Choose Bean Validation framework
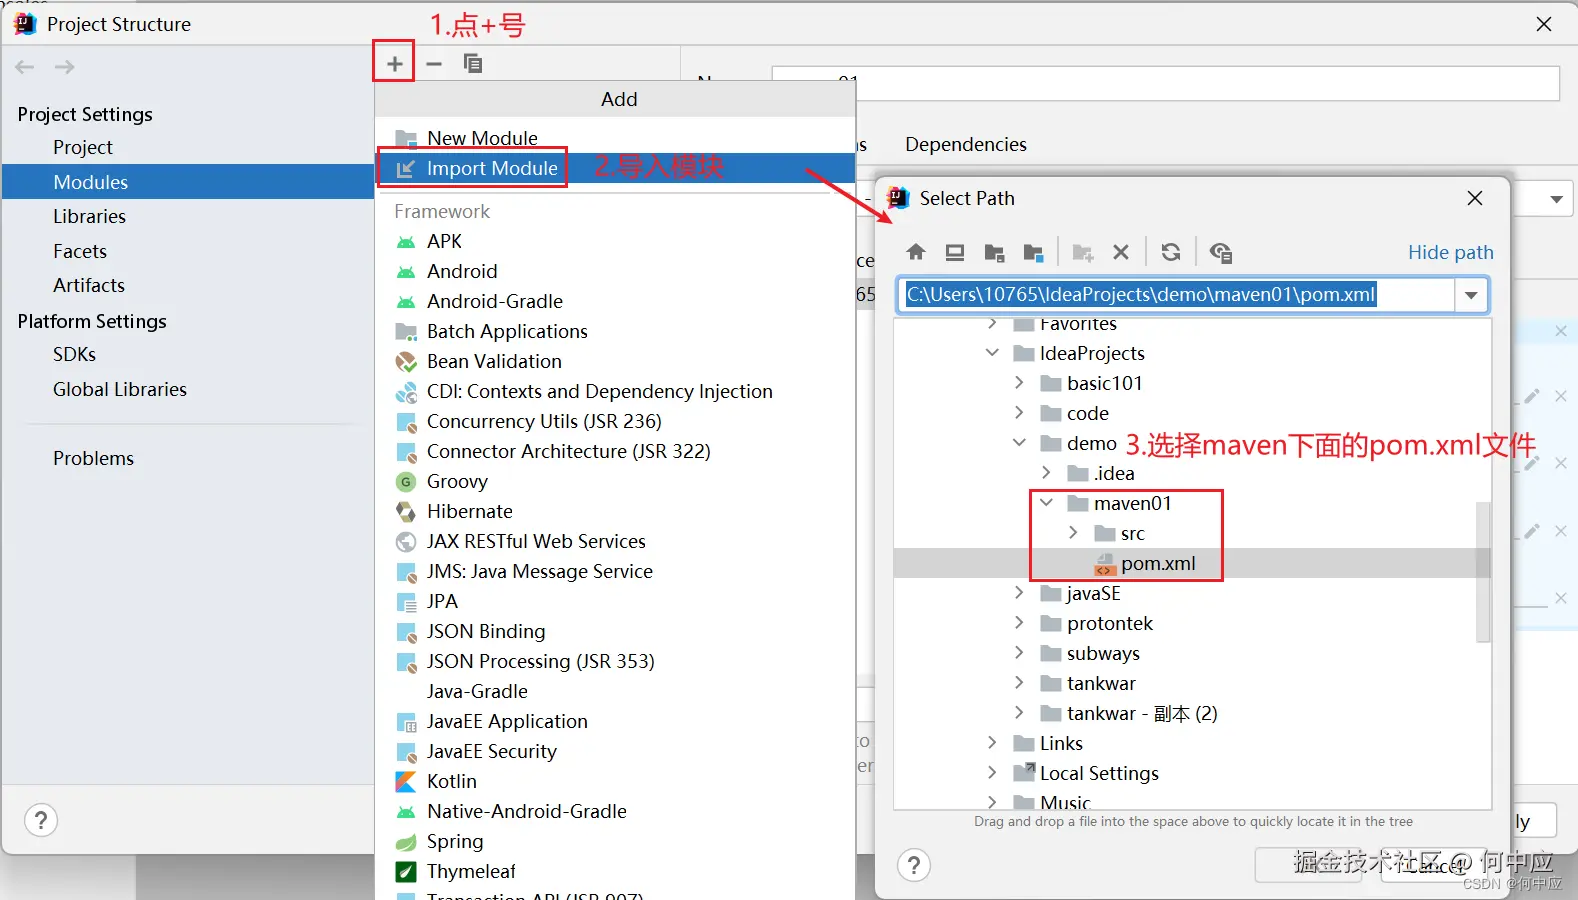Screen dimensions: 1578x900 [x=494, y=361]
